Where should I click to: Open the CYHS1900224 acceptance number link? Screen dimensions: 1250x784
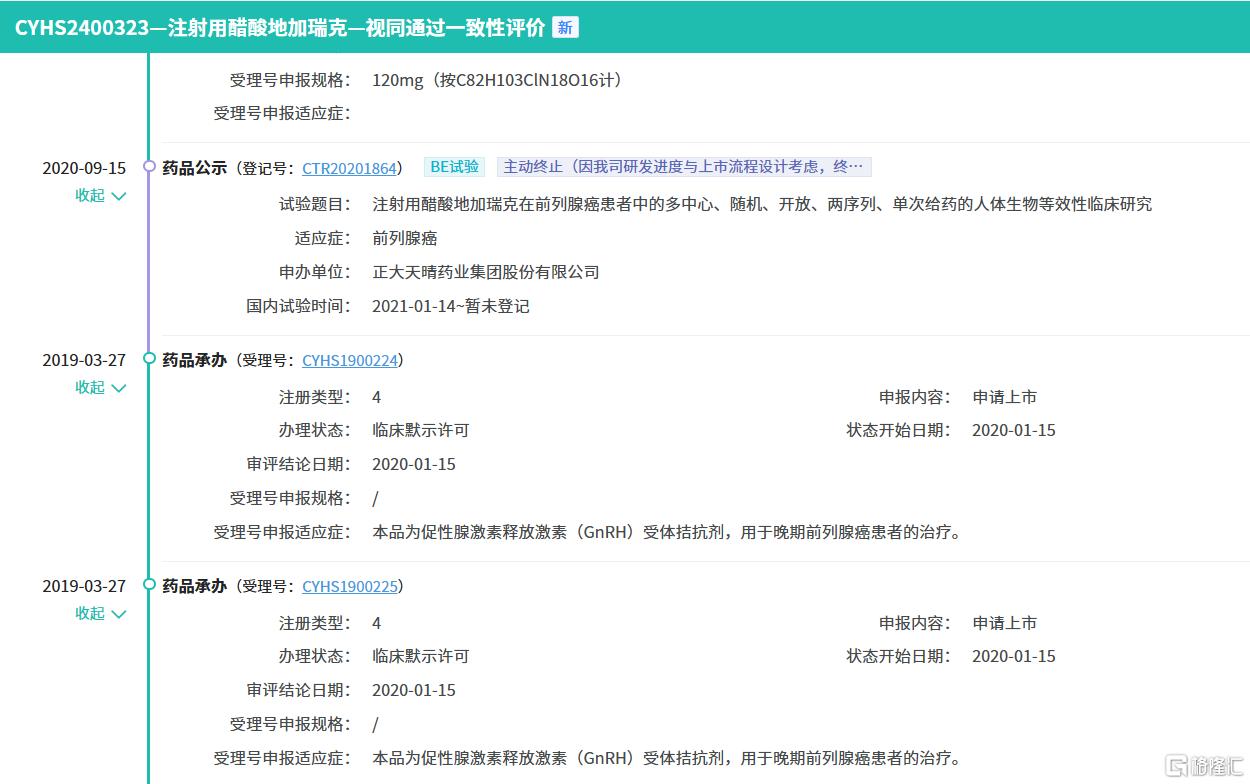[x=349, y=360]
